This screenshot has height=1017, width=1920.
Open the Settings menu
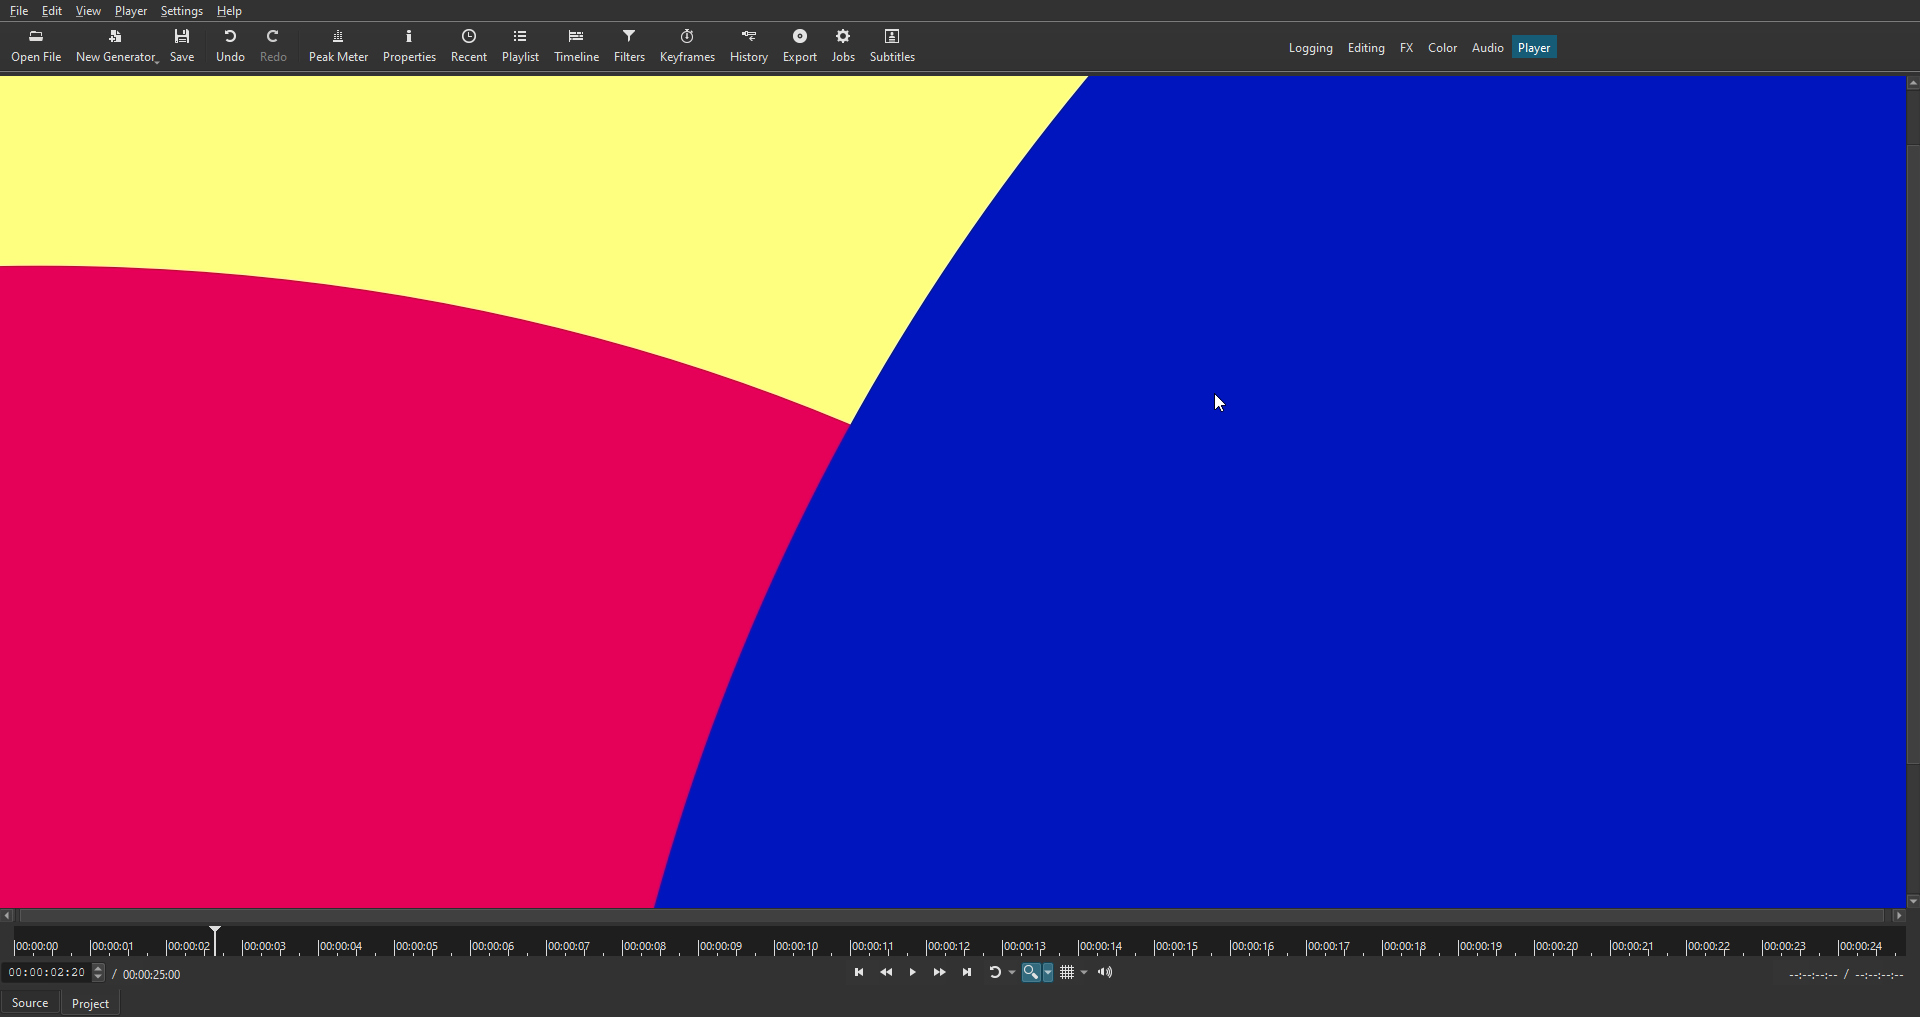click(x=181, y=11)
